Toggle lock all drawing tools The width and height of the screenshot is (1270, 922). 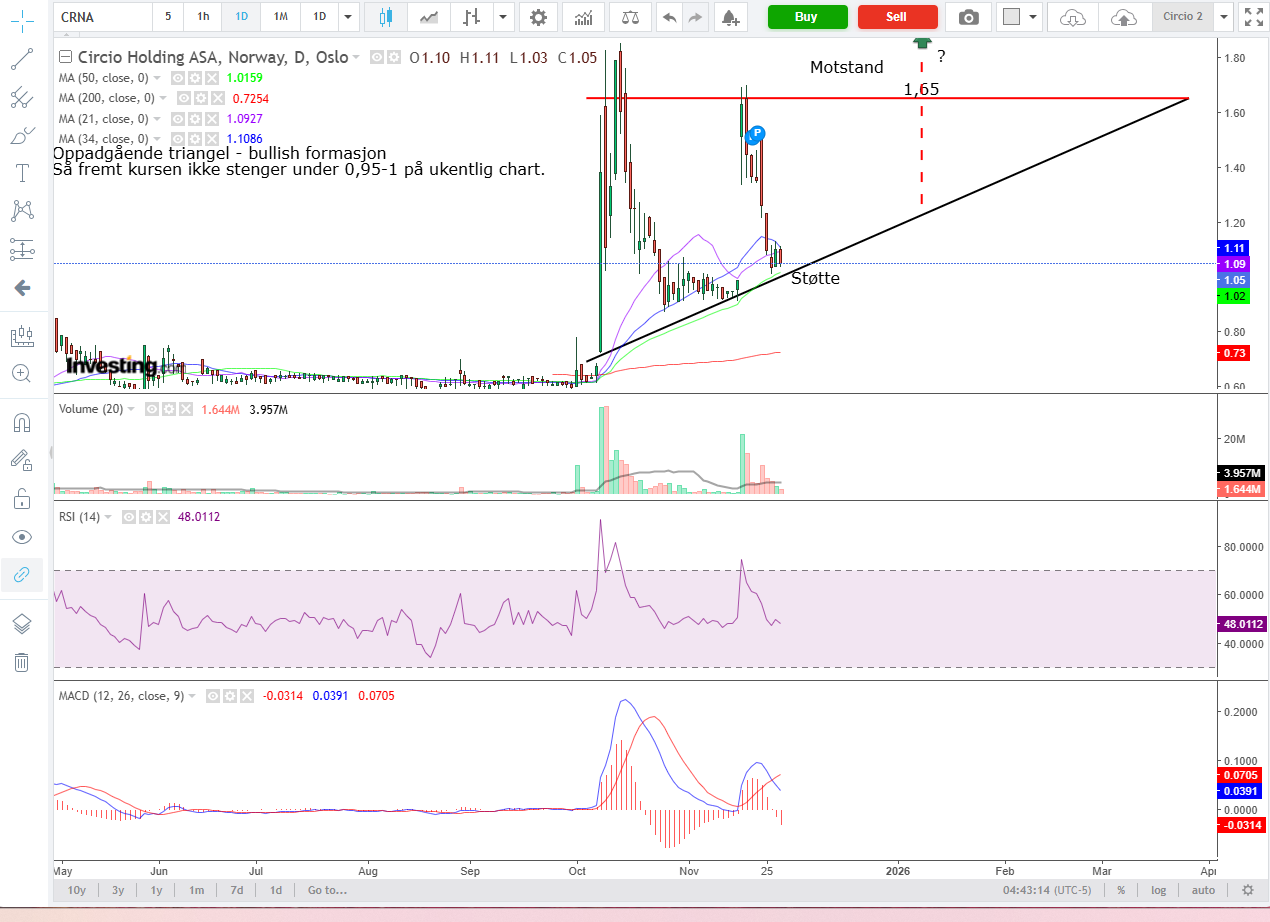[x=21, y=498]
